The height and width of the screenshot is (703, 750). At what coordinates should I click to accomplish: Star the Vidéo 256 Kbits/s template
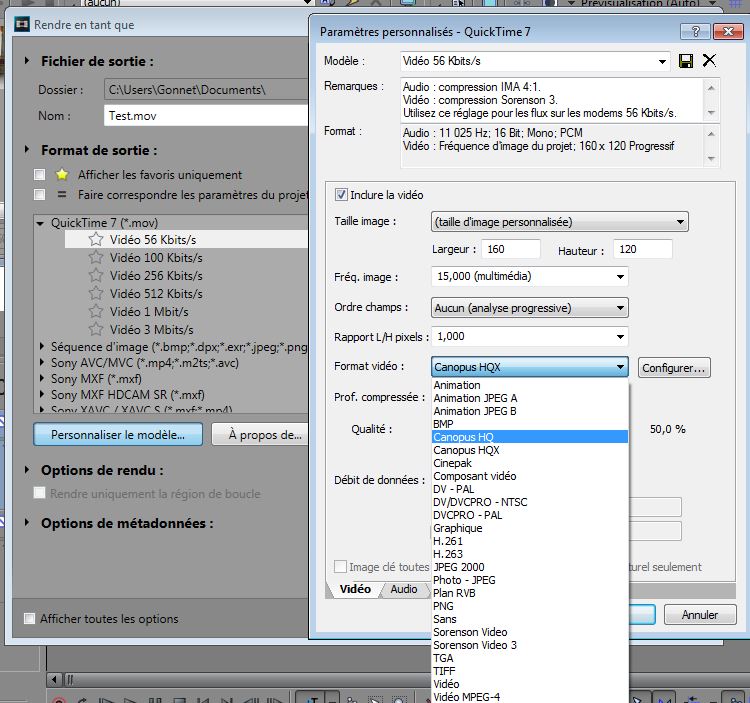[96, 275]
